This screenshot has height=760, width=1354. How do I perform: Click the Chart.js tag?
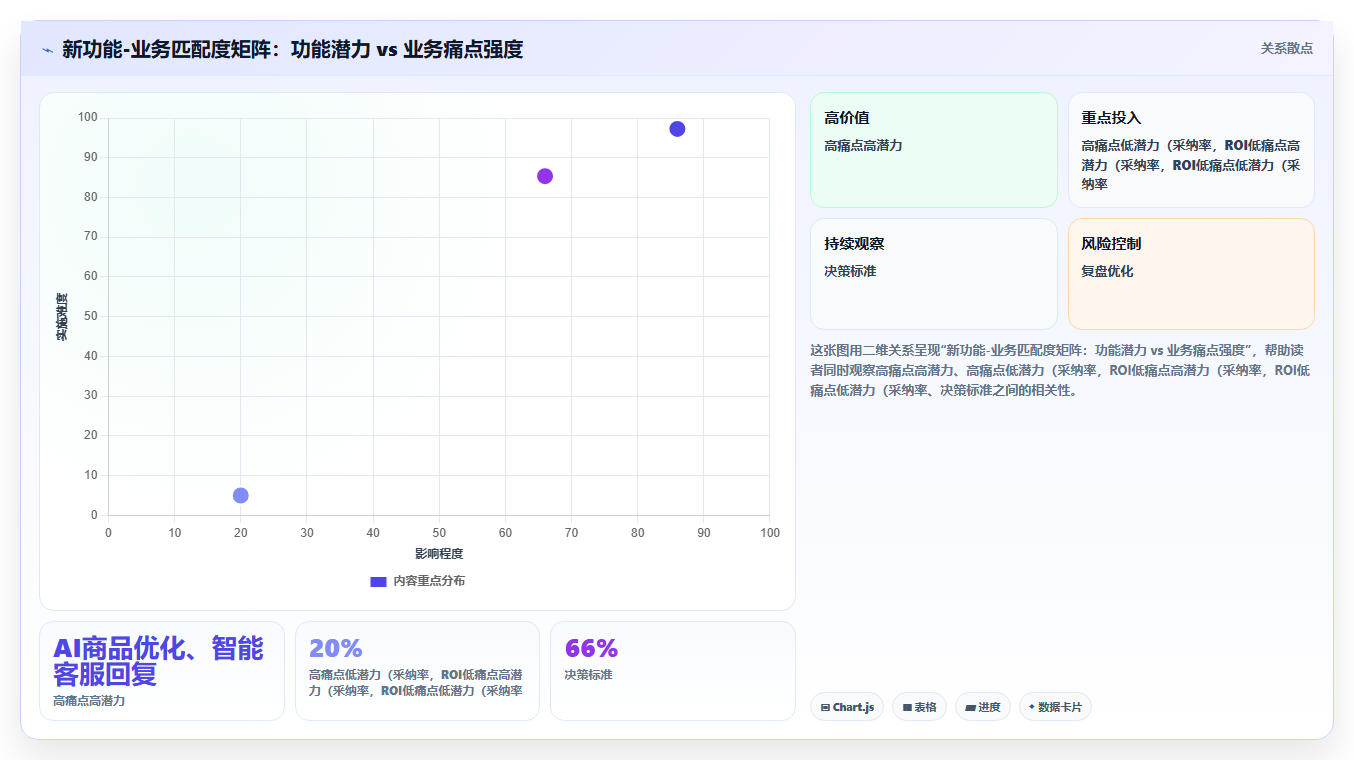[847, 707]
